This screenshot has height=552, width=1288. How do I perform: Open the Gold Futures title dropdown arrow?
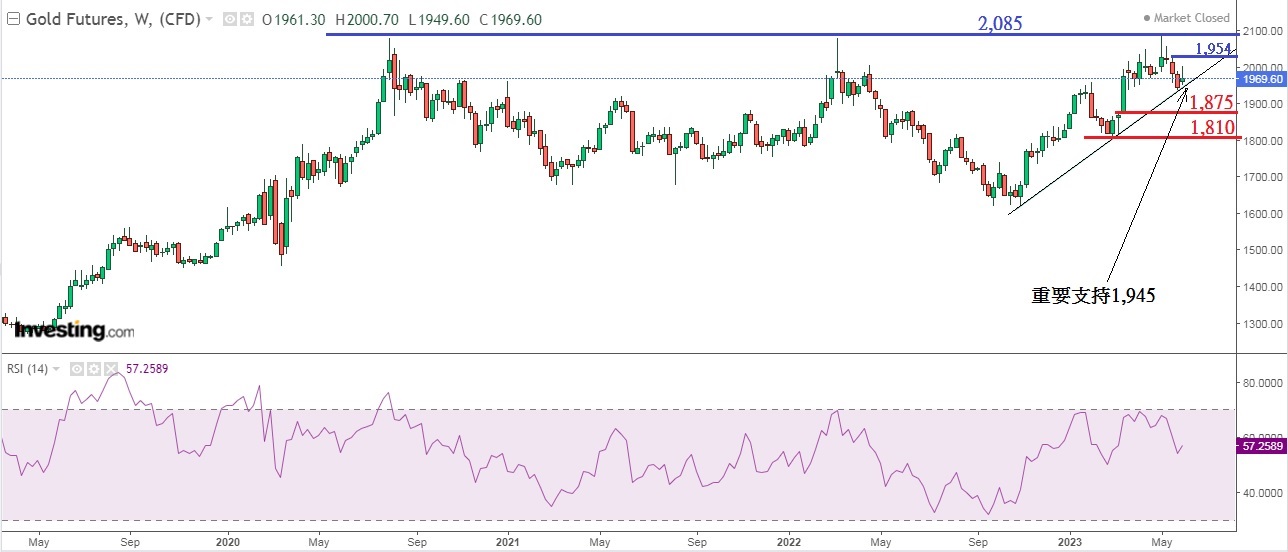tap(209, 19)
